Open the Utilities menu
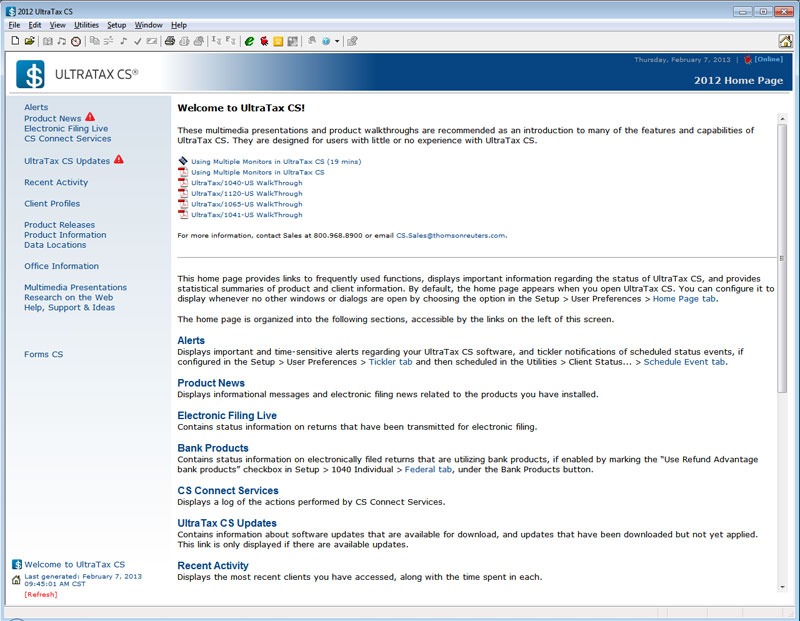 click(86, 24)
